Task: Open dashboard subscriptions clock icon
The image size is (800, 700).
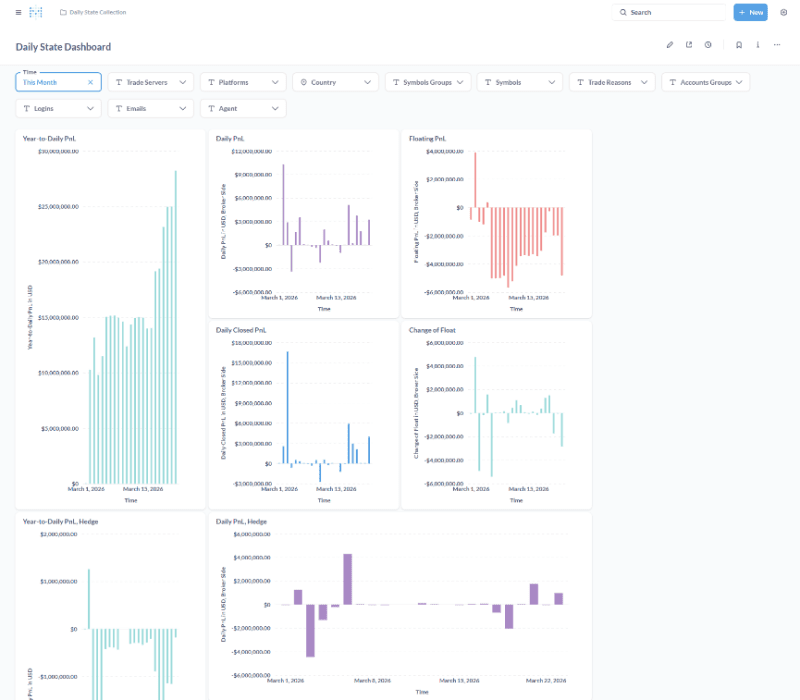Action: pyautogui.click(x=708, y=46)
